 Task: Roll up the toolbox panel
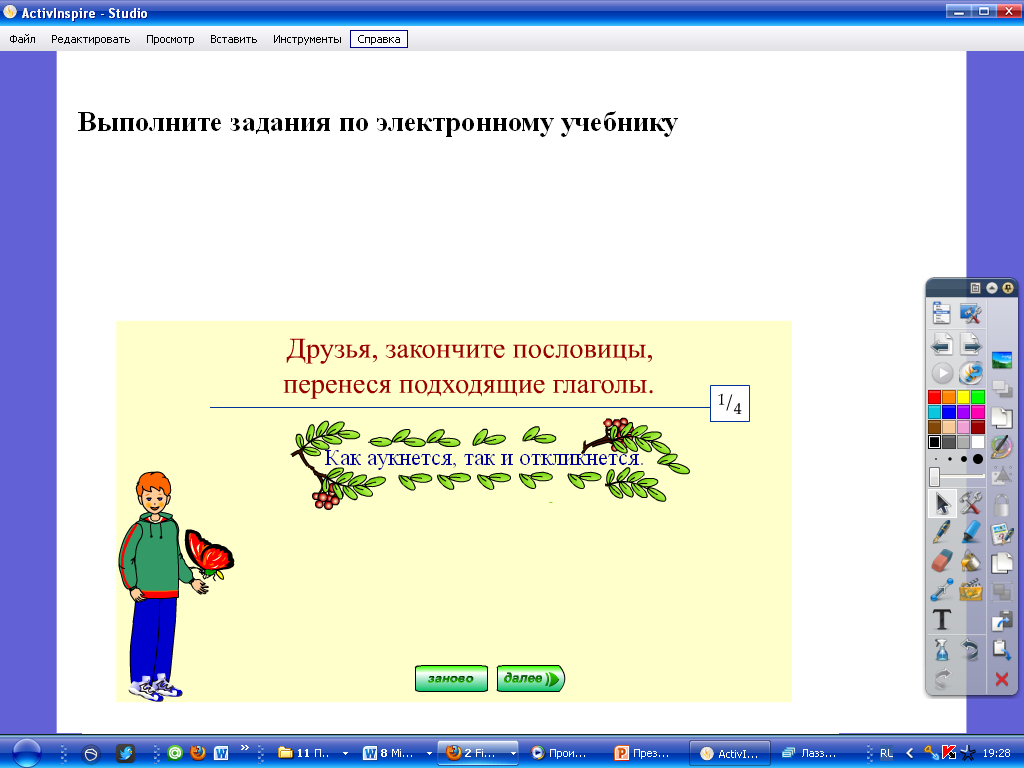click(991, 287)
